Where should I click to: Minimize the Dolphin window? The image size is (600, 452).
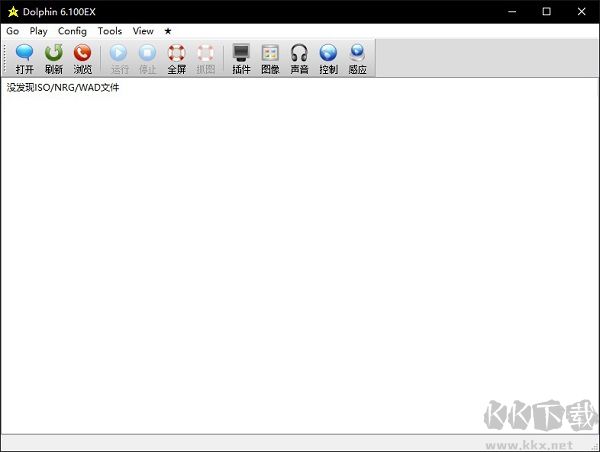(x=512, y=12)
